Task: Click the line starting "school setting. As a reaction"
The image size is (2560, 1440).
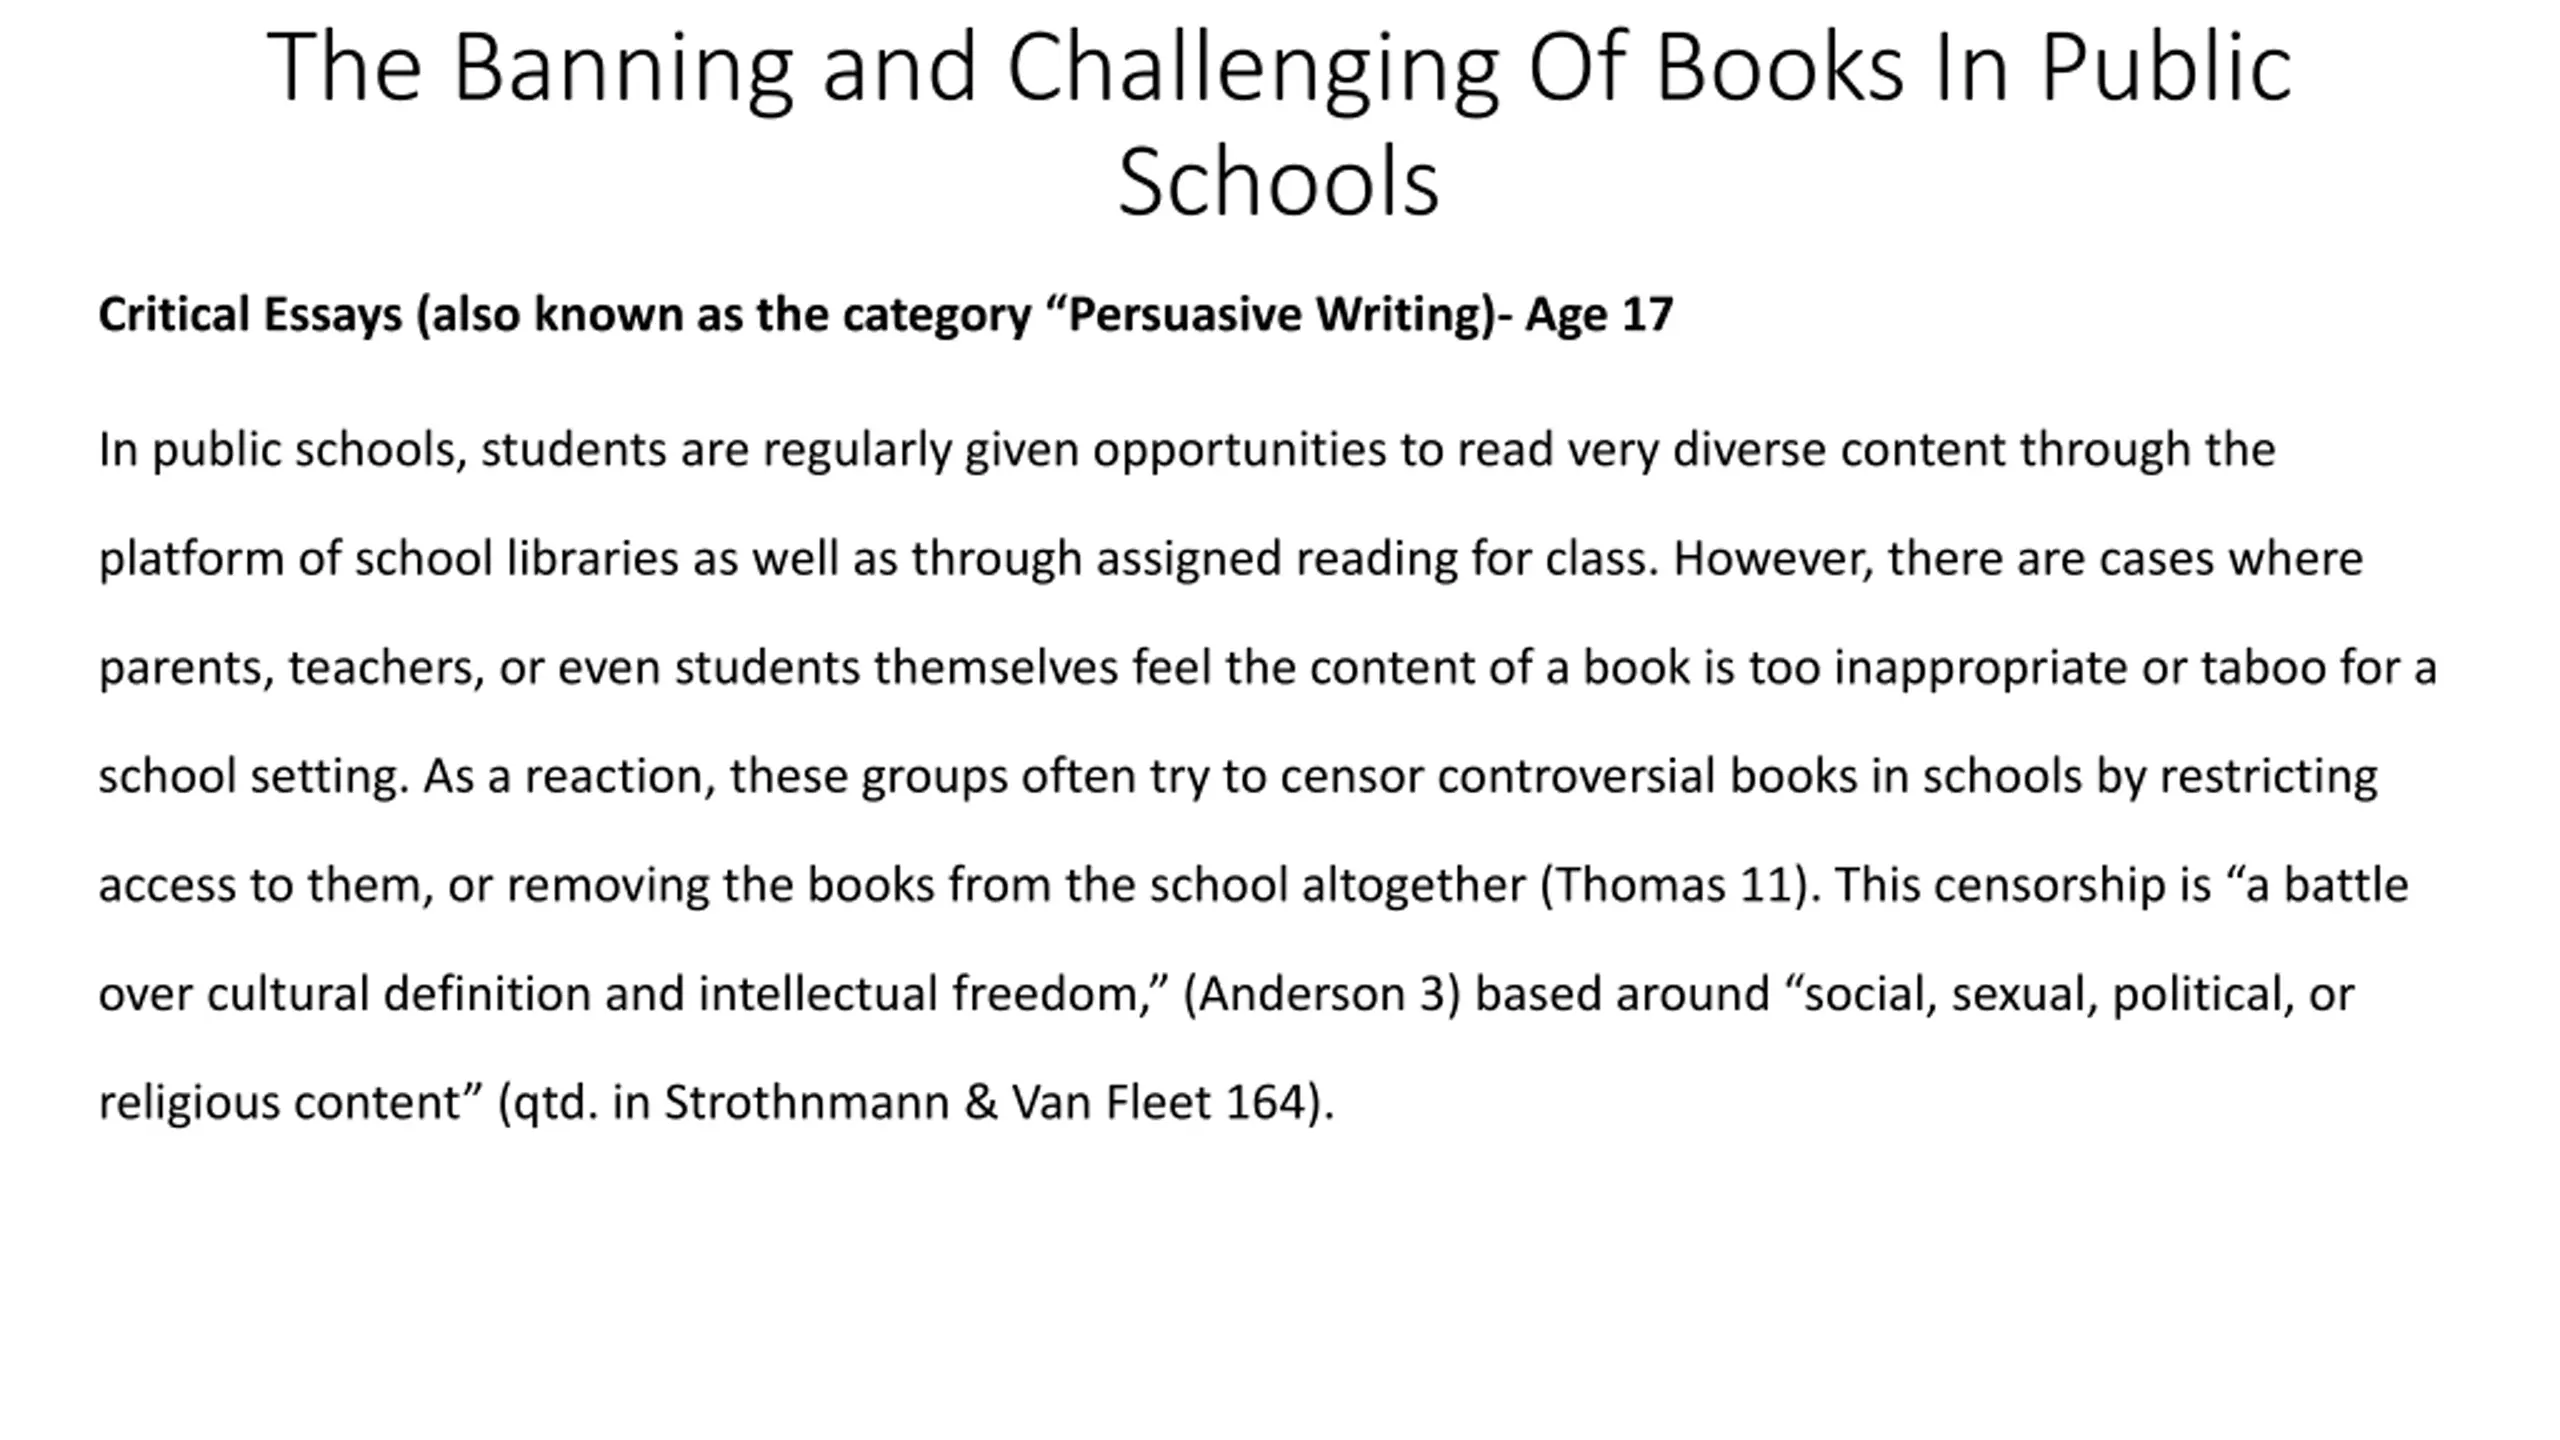Action: [1238, 777]
